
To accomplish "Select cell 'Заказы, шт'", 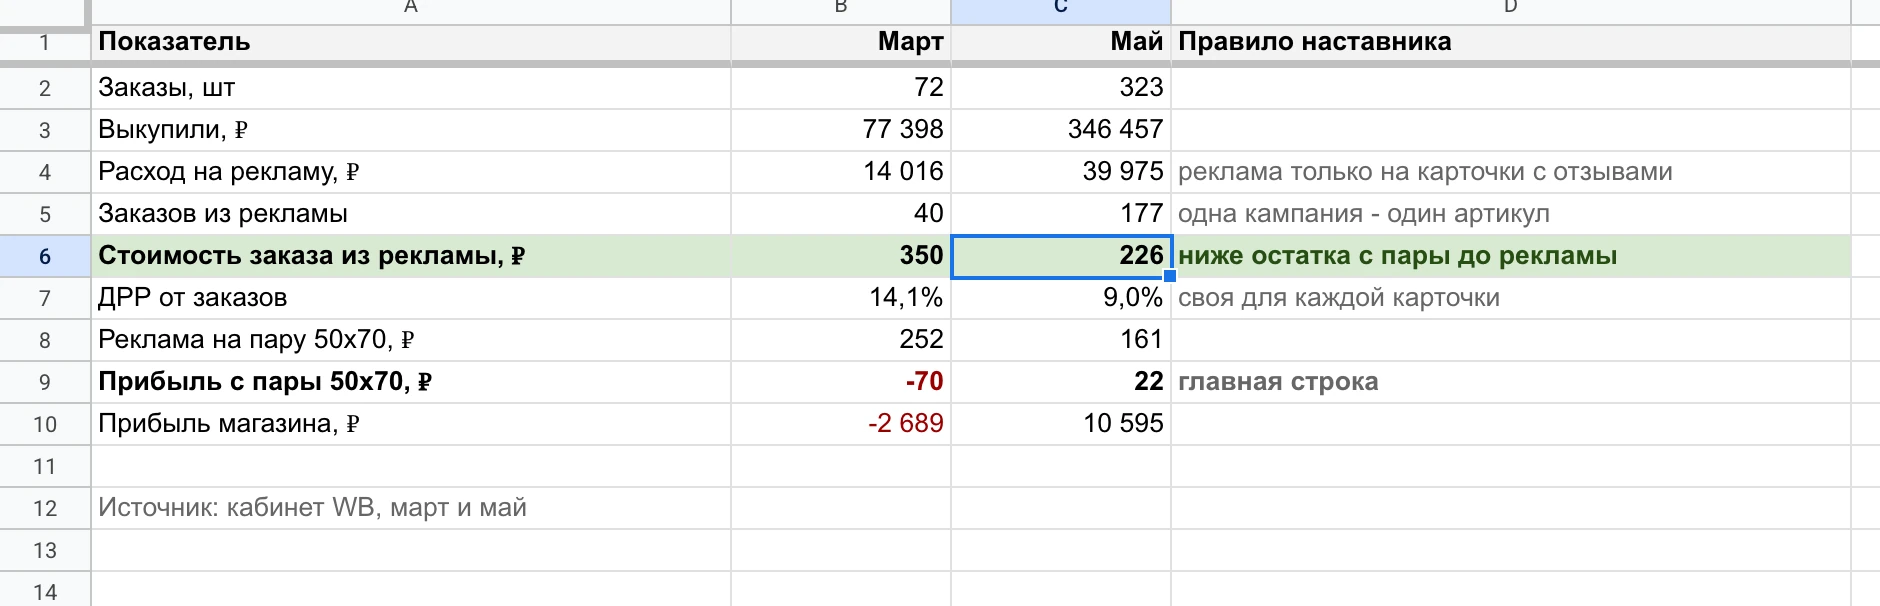I will [411, 88].
